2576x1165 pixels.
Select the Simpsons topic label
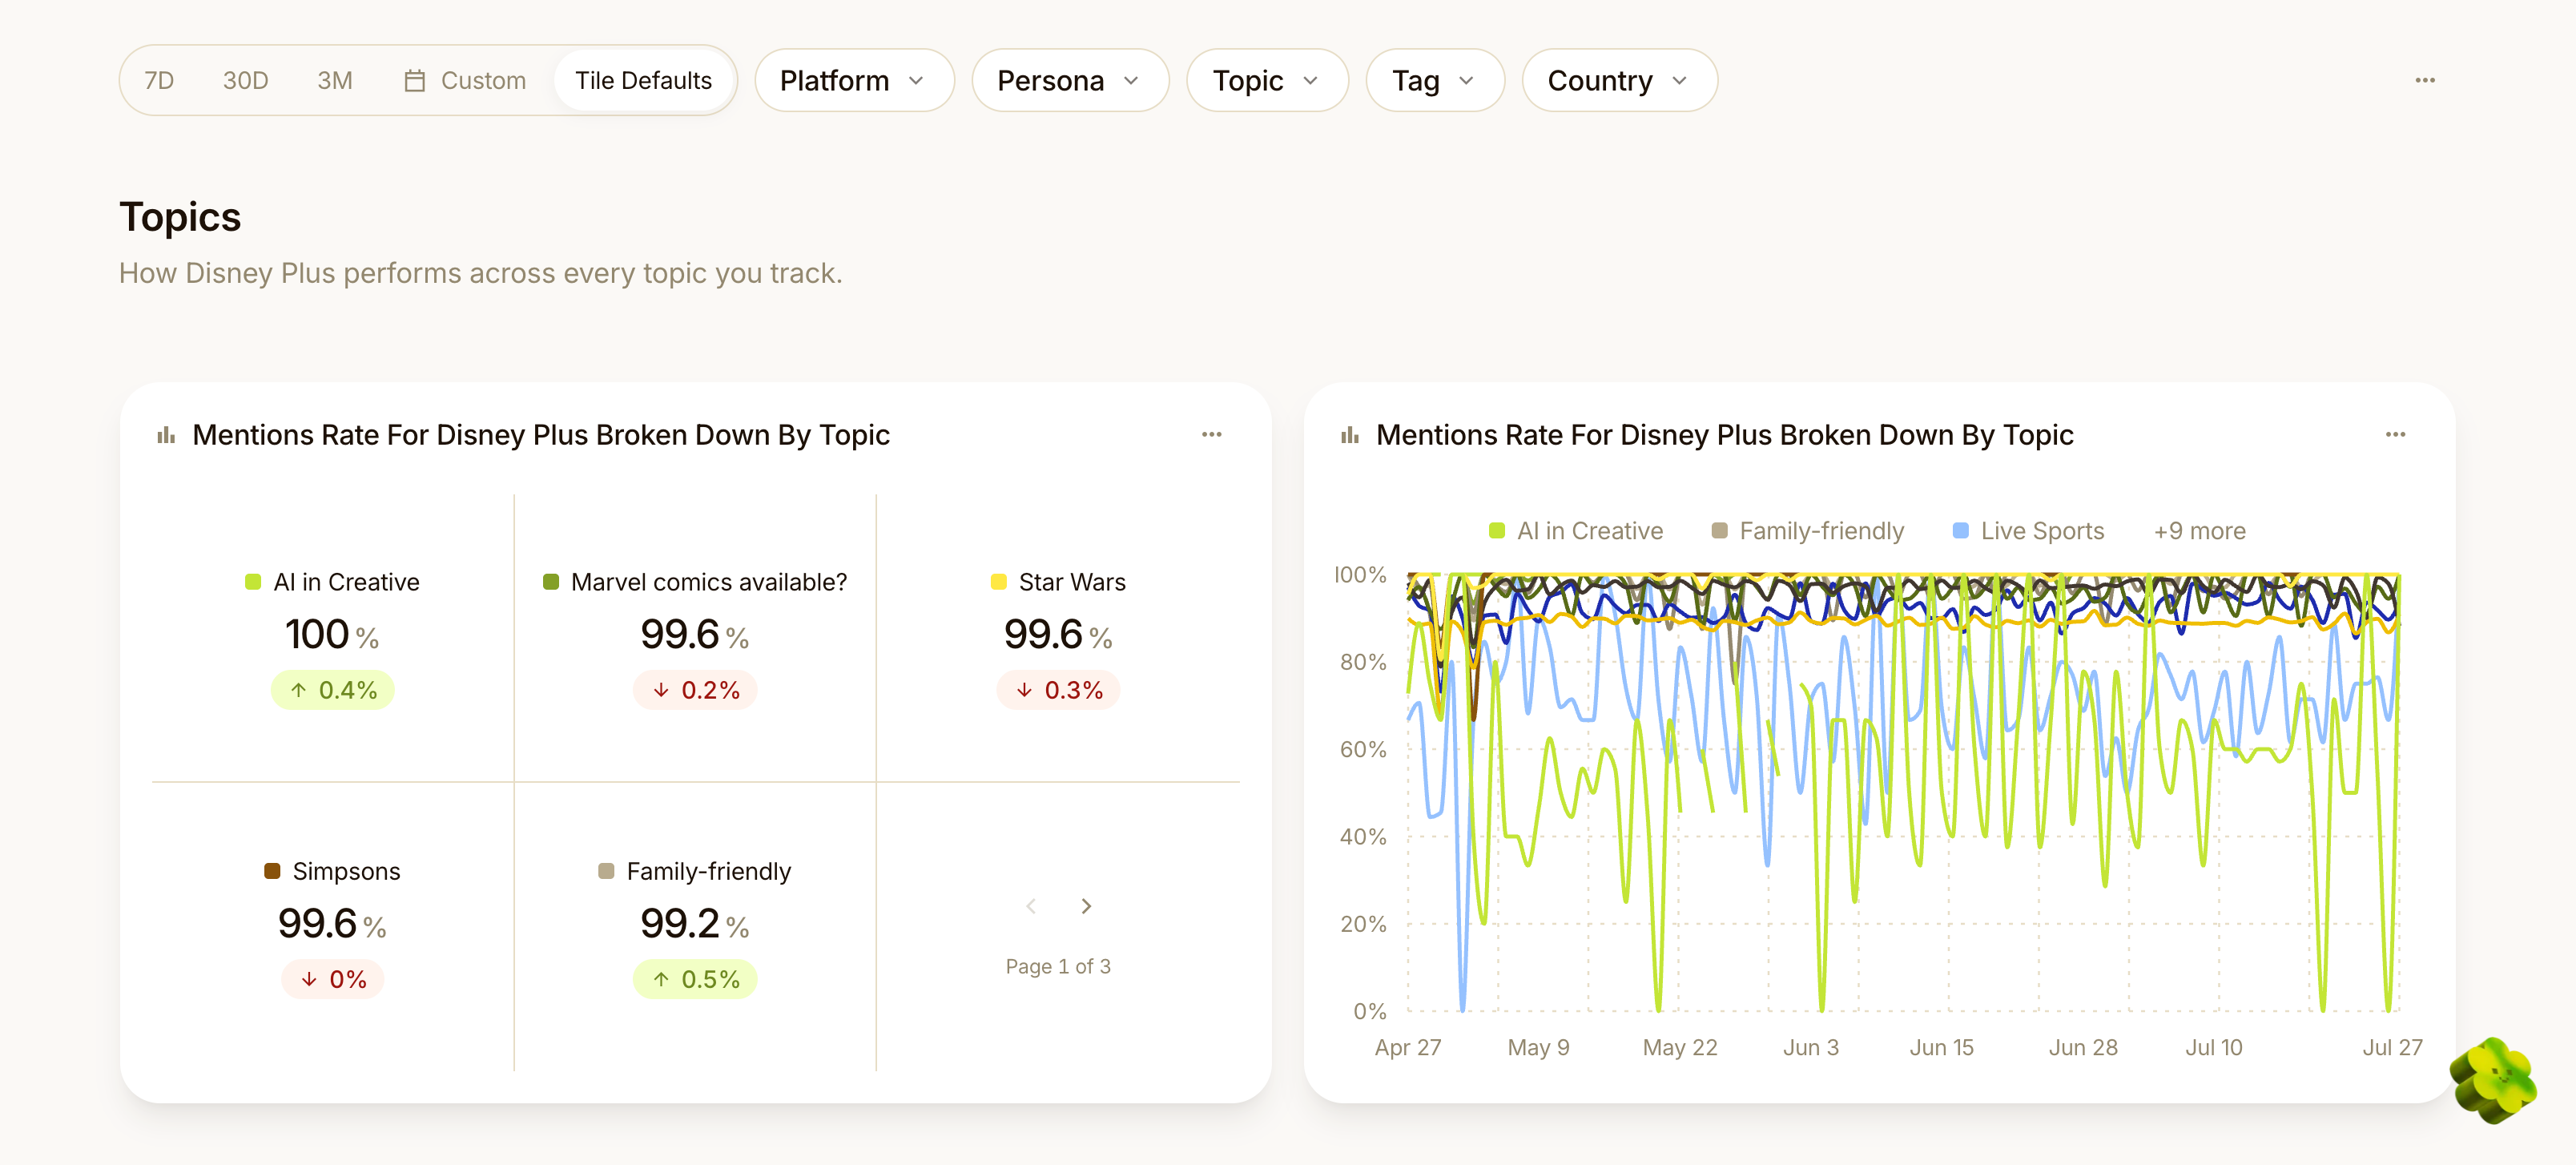(x=346, y=871)
